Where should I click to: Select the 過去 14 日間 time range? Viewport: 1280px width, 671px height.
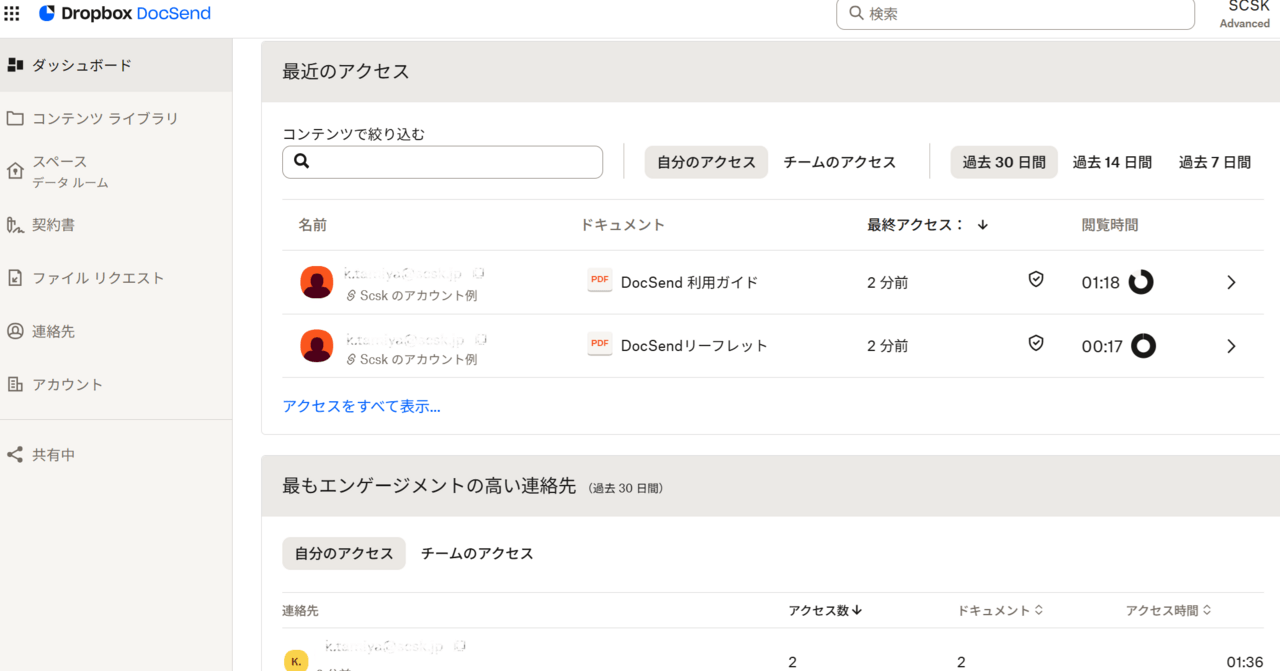[x=1112, y=162]
